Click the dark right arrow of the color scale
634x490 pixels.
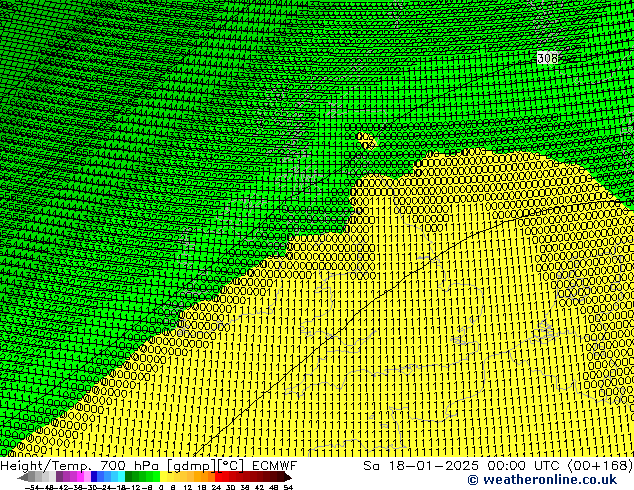[x=287, y=477]
